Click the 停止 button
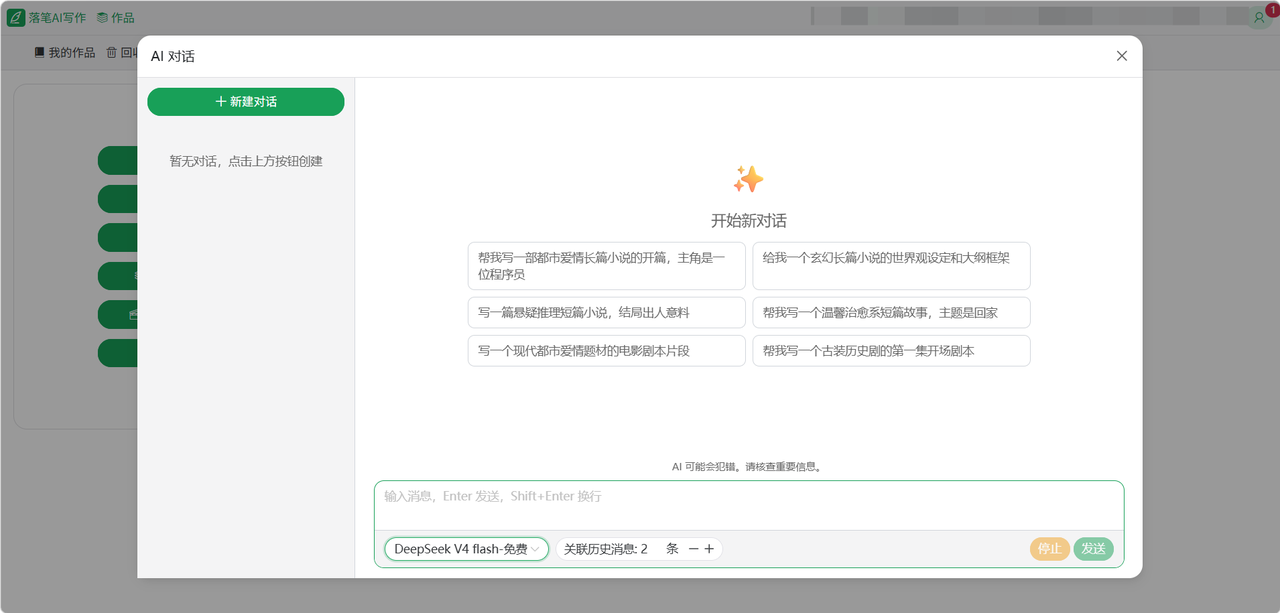This screenshot has height=613, width=1280. pyautogui.click(x=1050, y=549)
